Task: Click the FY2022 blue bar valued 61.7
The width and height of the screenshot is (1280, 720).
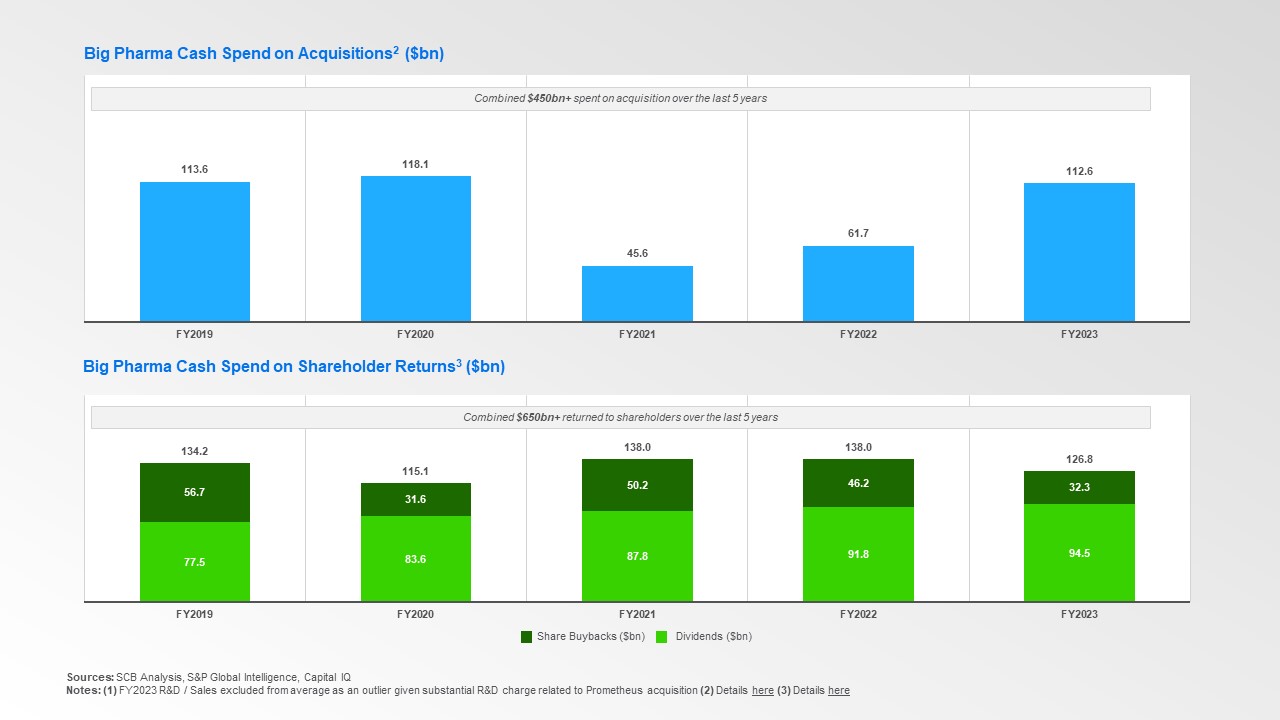Action: (858, 284)
